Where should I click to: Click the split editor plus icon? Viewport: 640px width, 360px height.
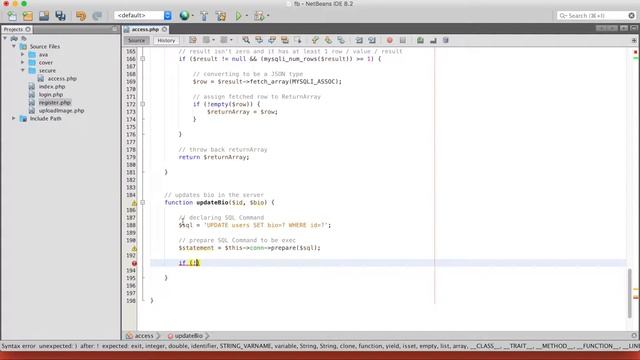click(634, 40)
